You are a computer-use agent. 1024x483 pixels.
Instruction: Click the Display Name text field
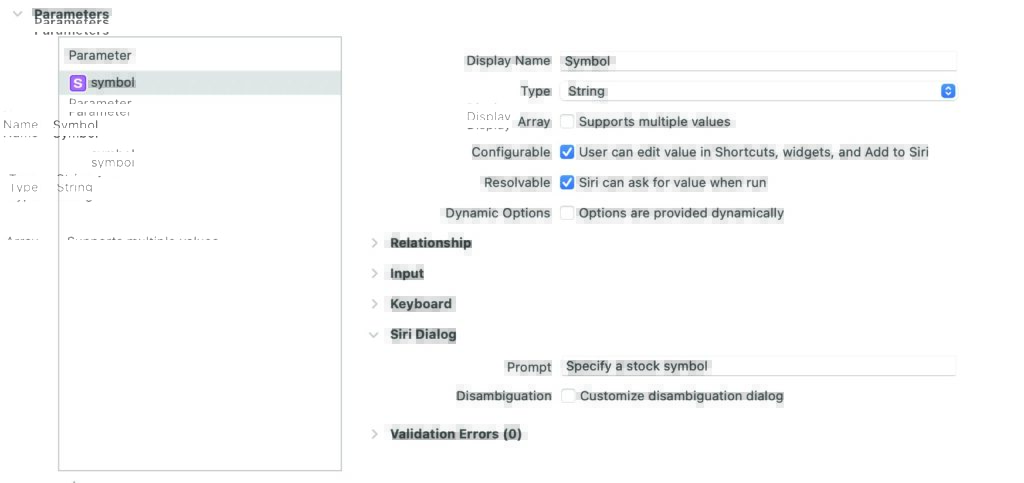pos(757,61)
